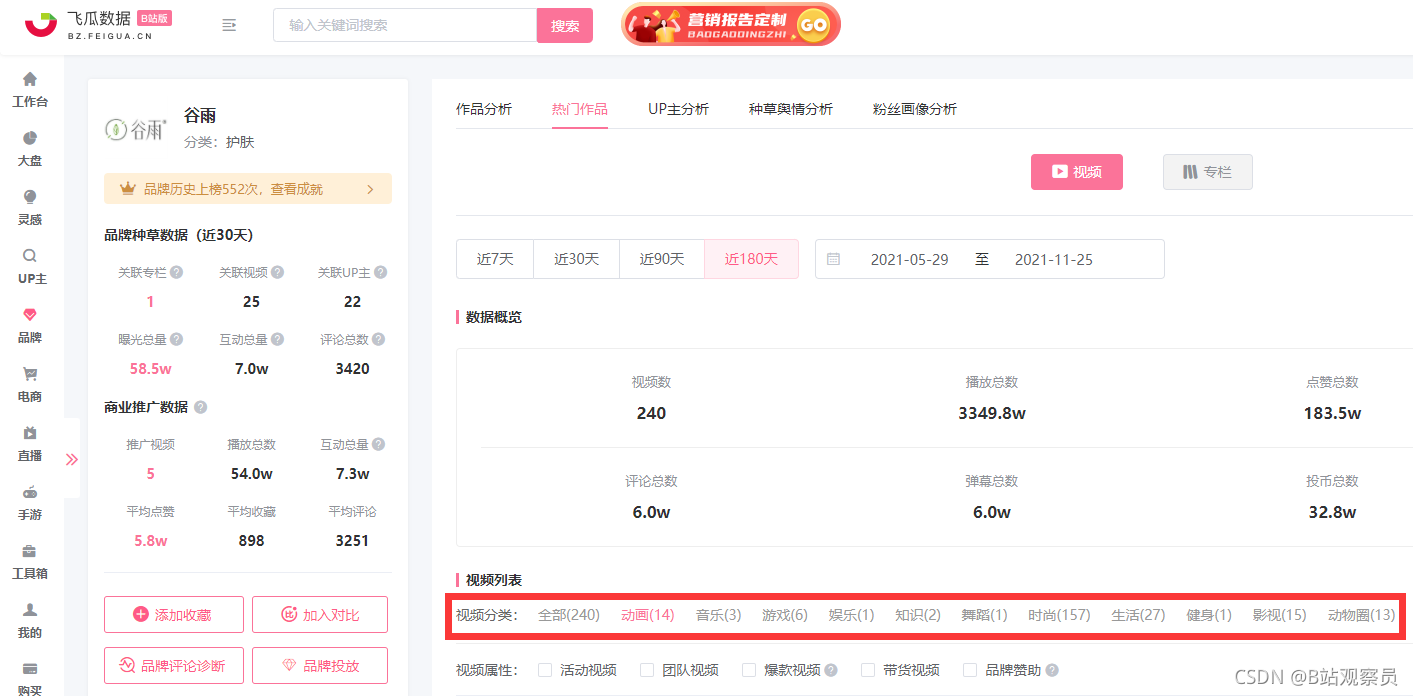Screen dimensions: 1413x696
Task: Select the 近90天 time range
Action: pyautogui.click(x=662, y=259)
